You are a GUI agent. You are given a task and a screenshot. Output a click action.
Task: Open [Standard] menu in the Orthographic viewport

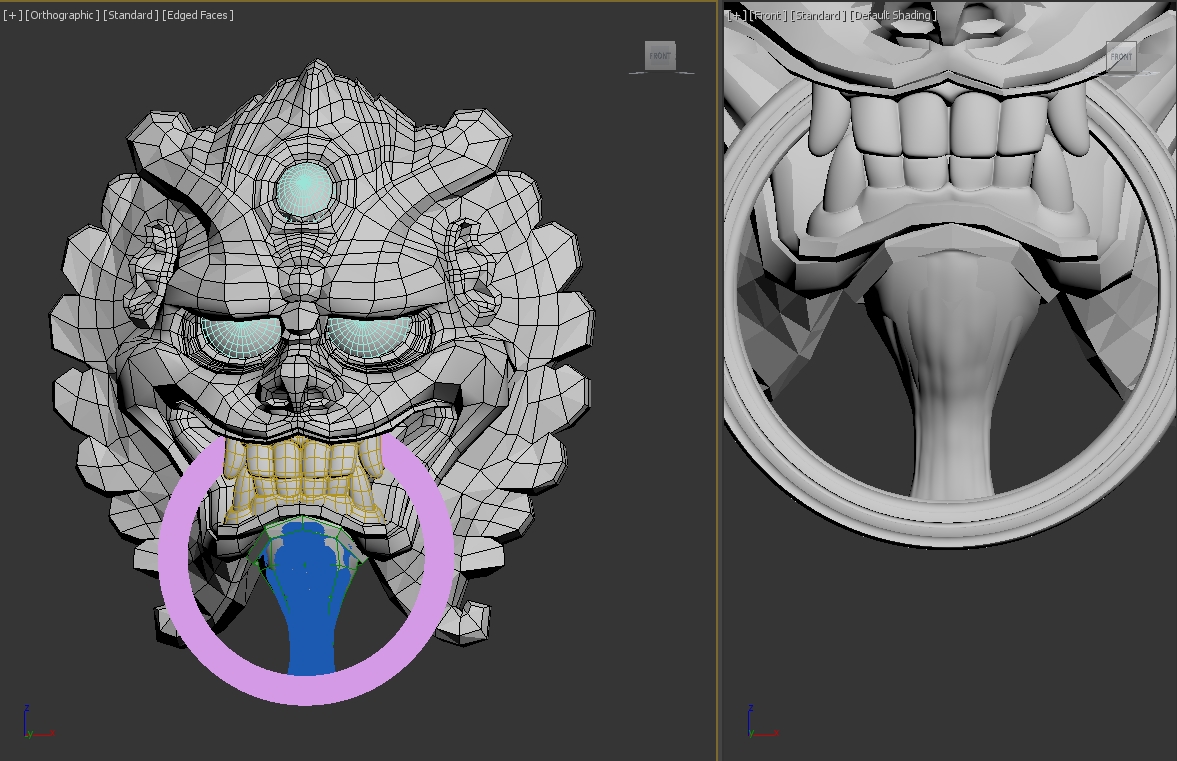point(131,15)
